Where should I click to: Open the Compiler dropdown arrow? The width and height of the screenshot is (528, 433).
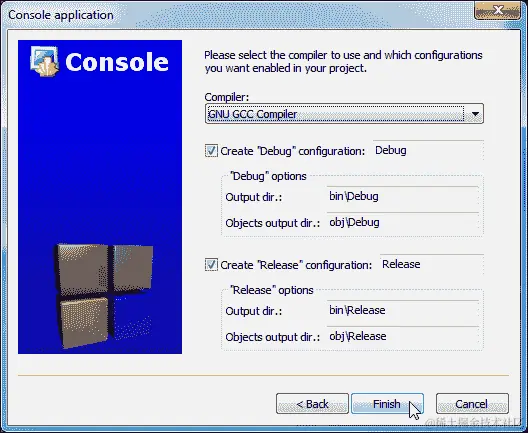tap(475, 114)
